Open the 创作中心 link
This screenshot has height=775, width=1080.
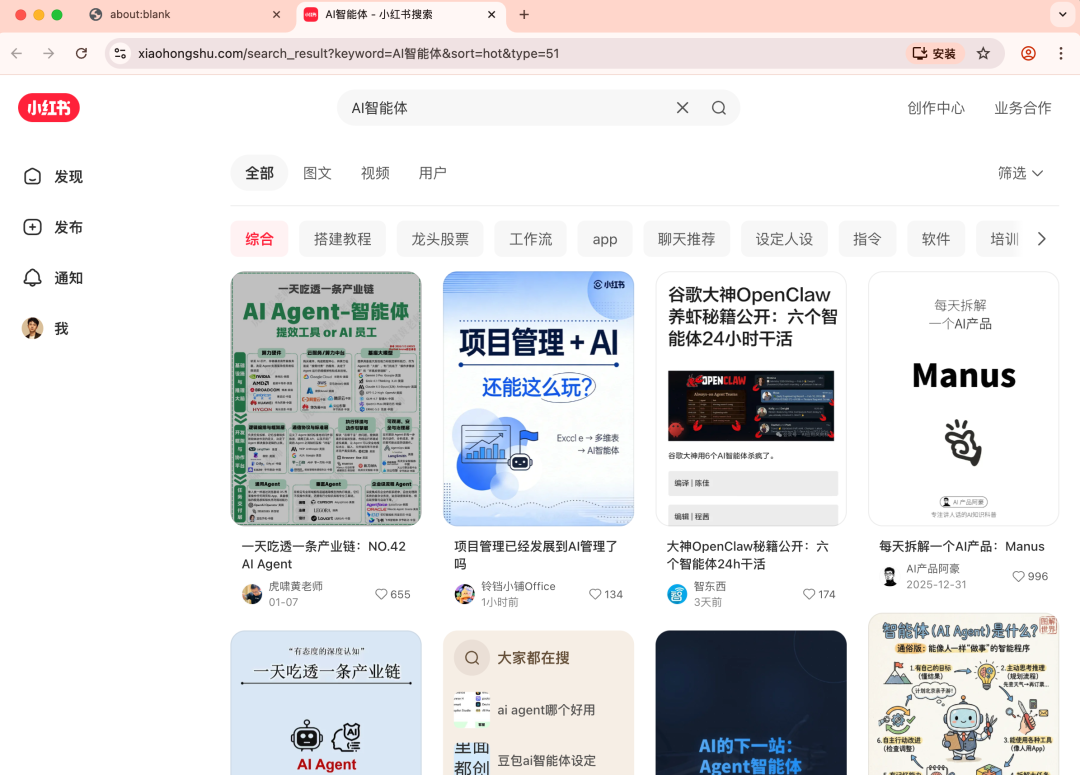[936, 108]
